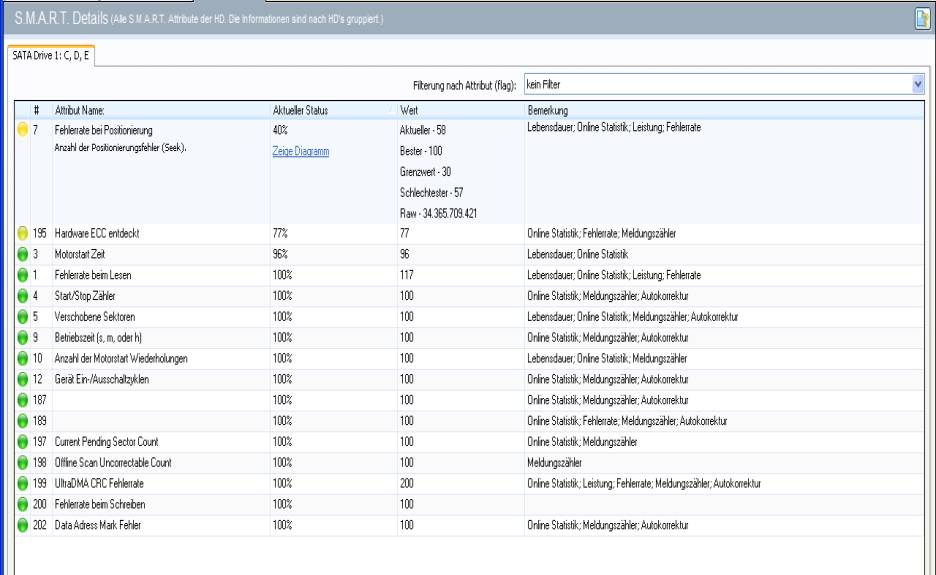The height and width of the screenshot is (575, 936).
Task: Click green status icon for UltraDMA CRC Fehlerrate
Action: tap(22, 482)
